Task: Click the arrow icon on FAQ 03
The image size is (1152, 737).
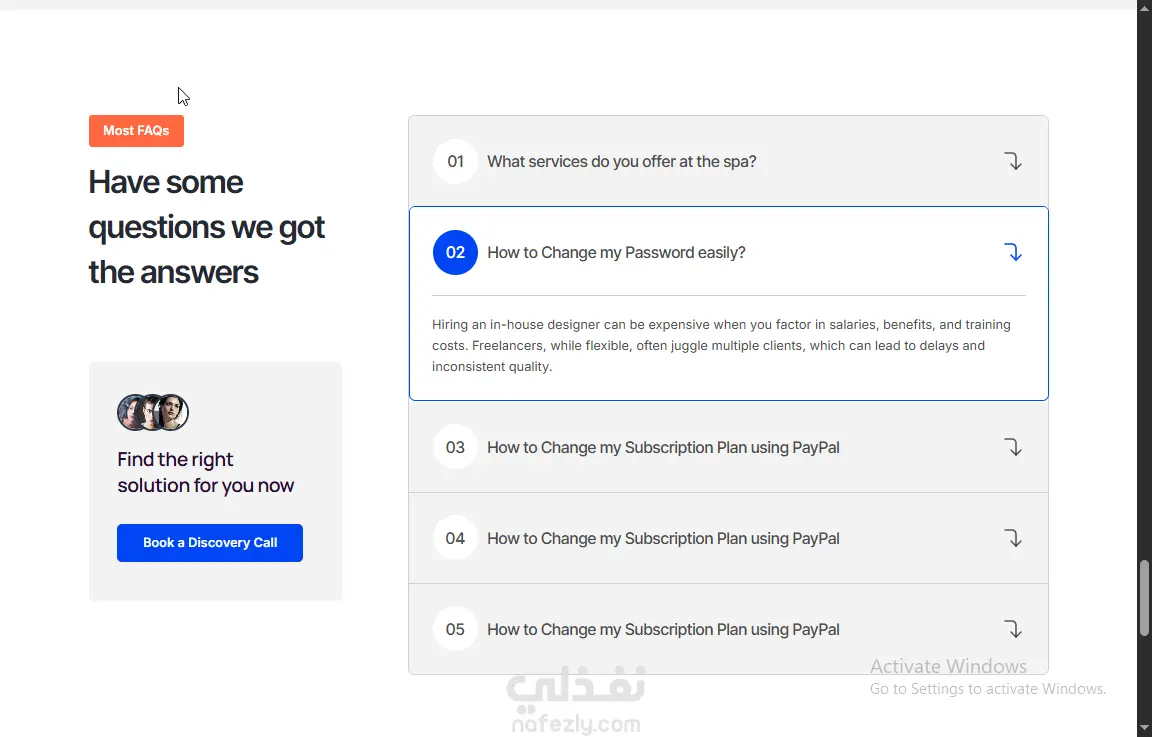Action: pos(1013,447)
